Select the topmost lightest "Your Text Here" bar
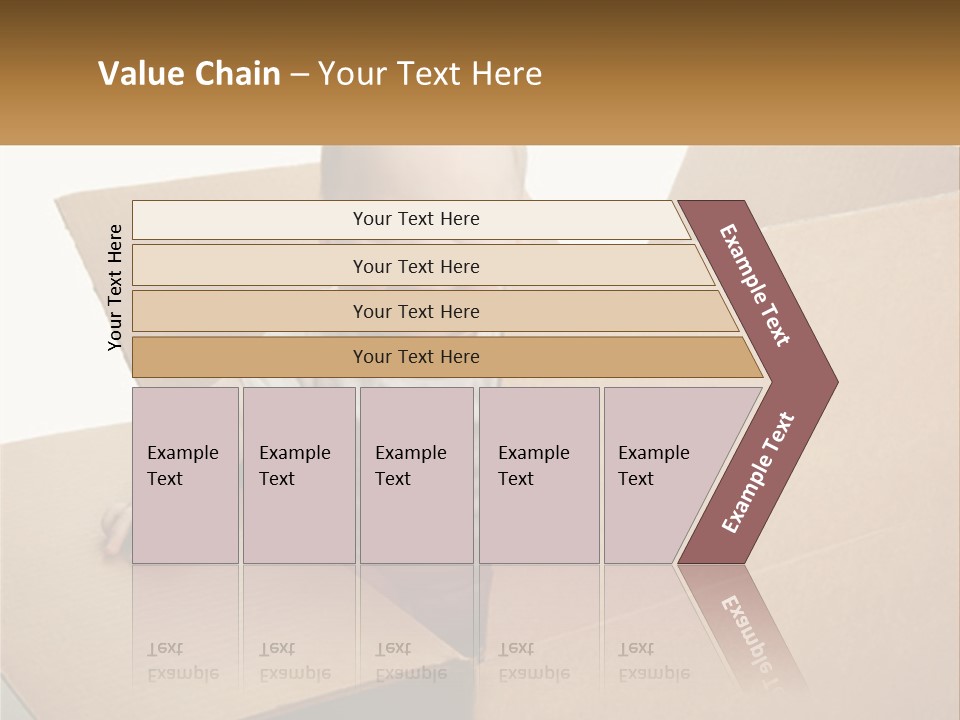Viewport: 960px width, 720px height. click(x=411, y=220)
